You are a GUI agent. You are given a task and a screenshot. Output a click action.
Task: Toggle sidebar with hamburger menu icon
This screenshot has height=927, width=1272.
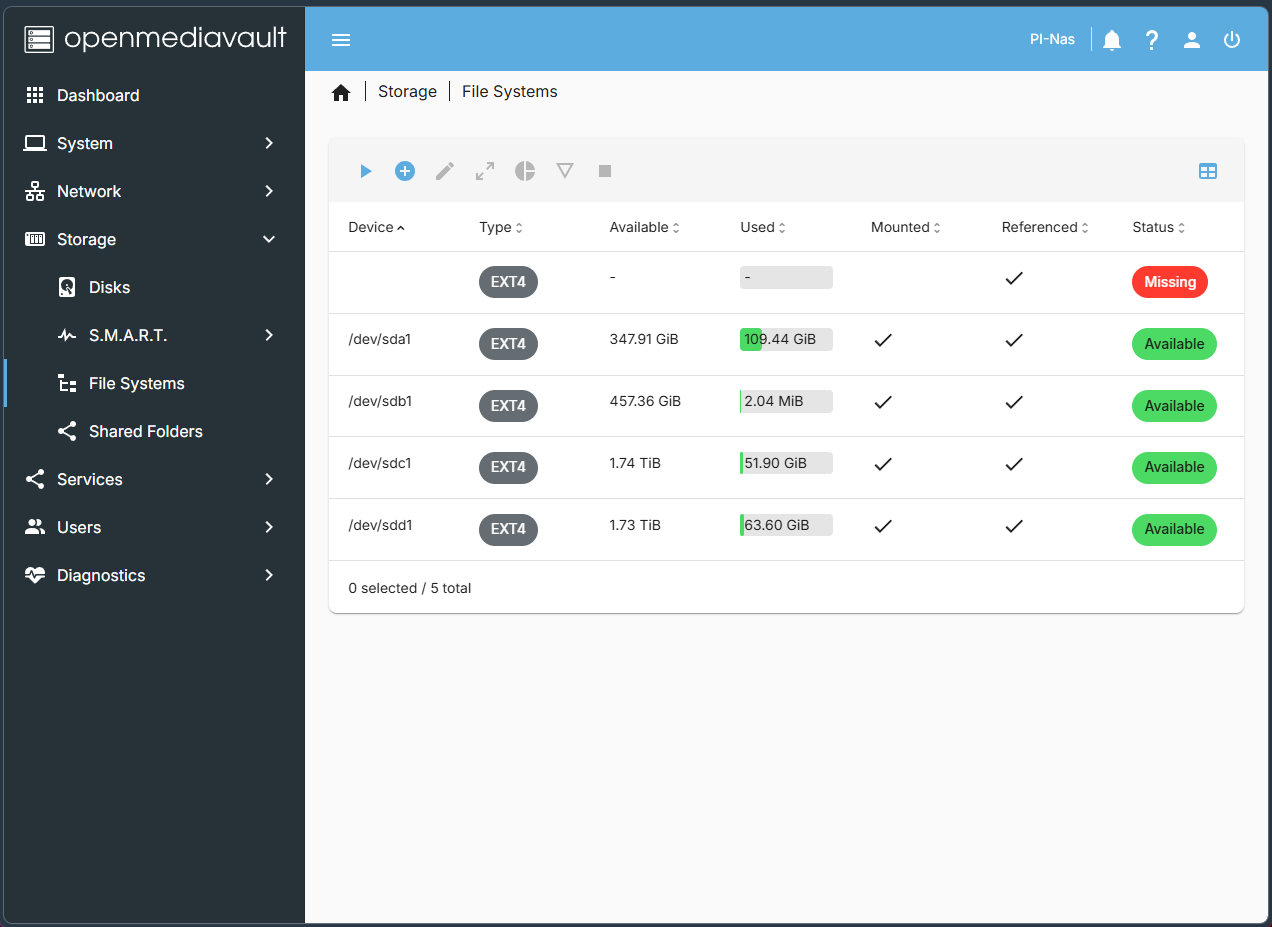(x=341, y=40)
